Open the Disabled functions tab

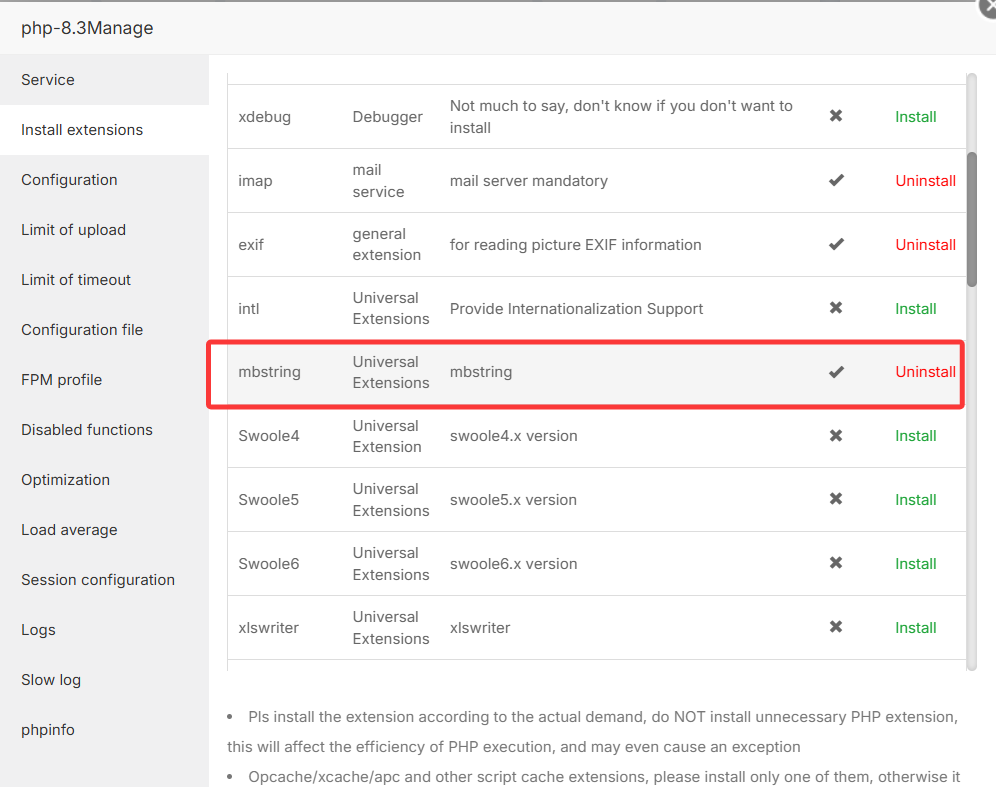[x=87, y=430]
